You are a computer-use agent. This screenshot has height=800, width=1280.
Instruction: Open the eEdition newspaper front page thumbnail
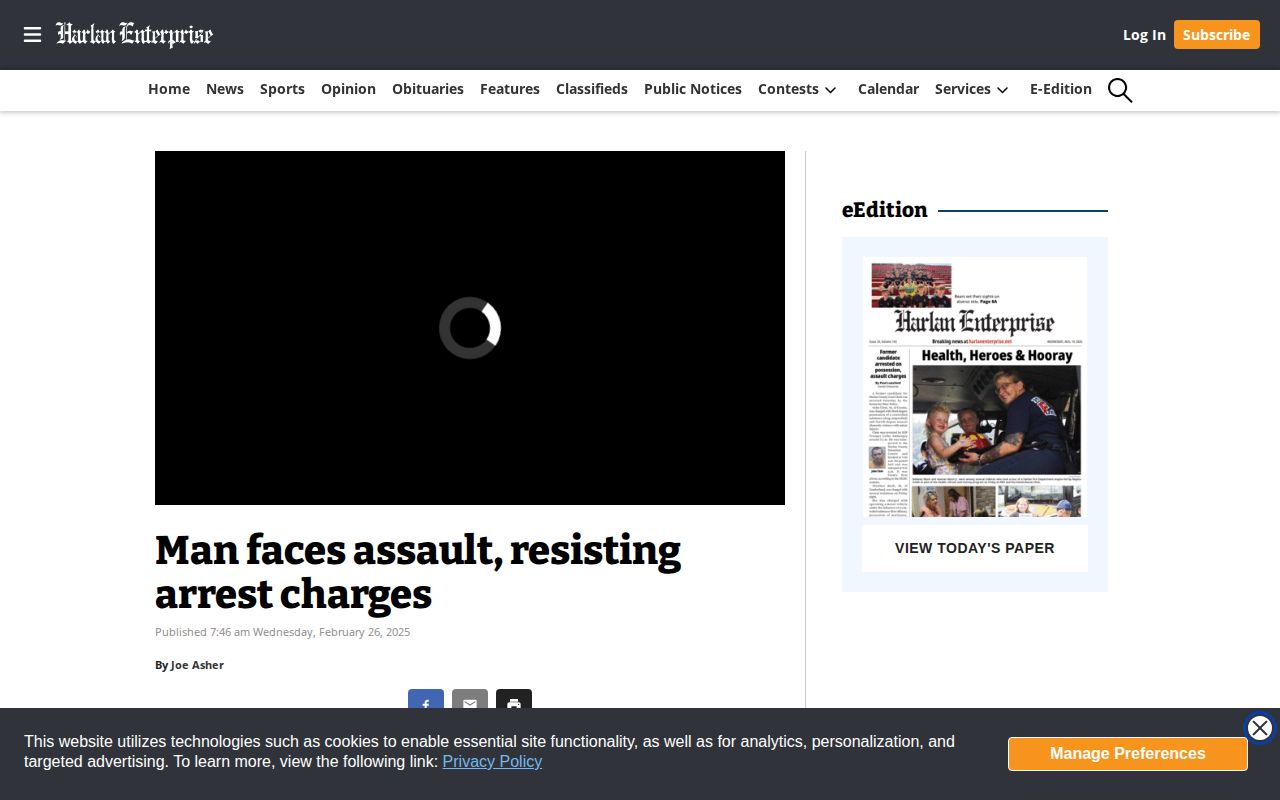[975, 388]
